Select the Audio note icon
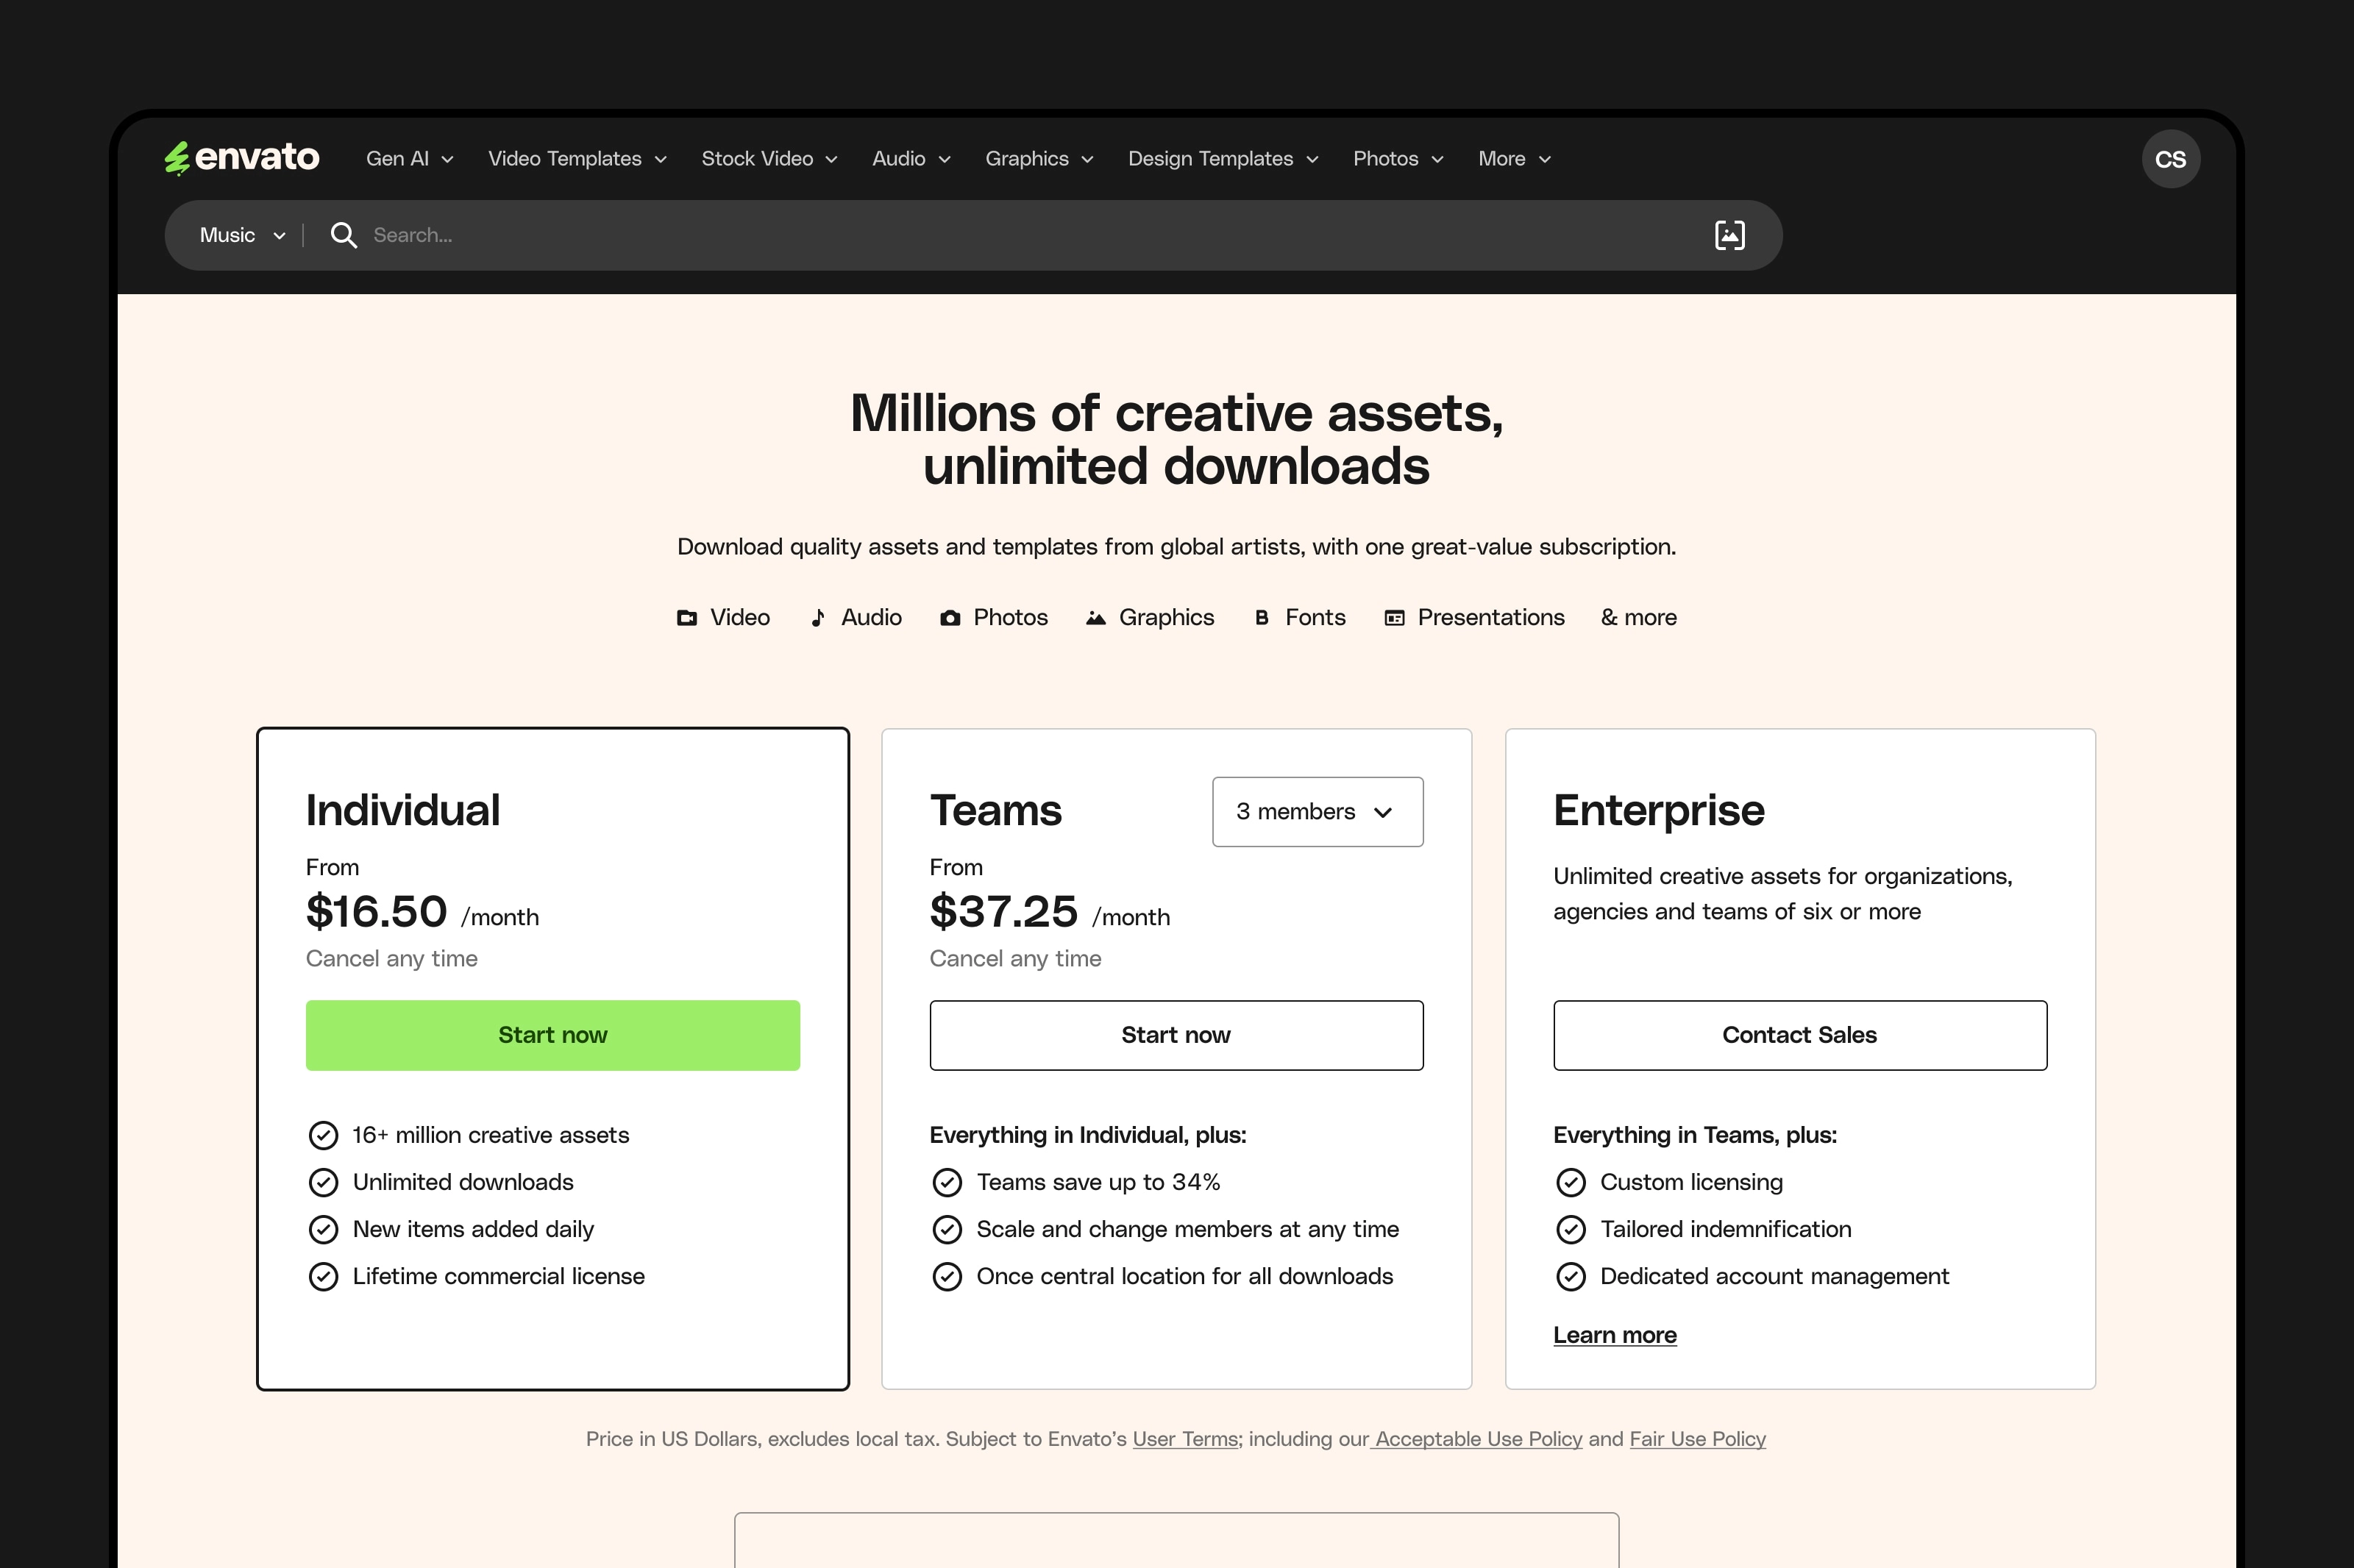Viewport: 2354px width, 1568px height. (818, 618)
